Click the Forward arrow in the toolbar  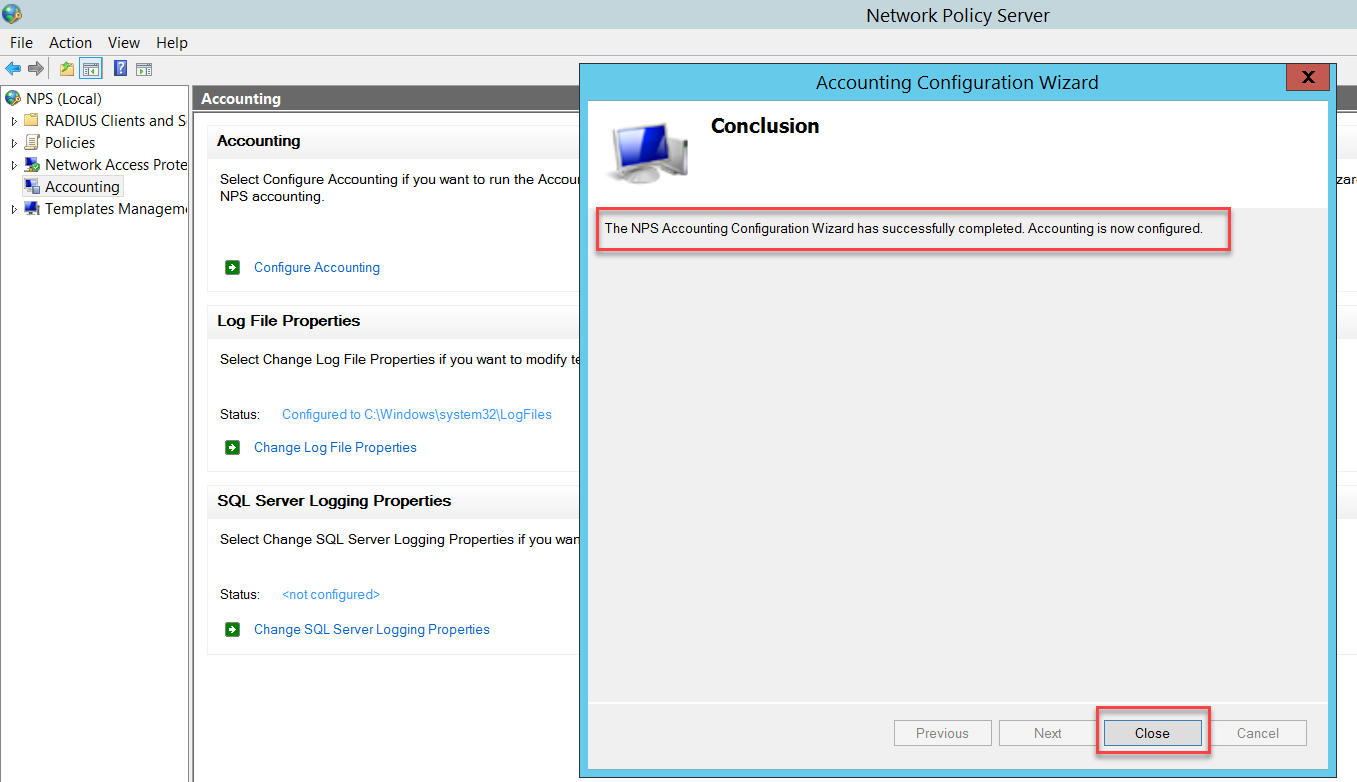click(x=36, y=69)
